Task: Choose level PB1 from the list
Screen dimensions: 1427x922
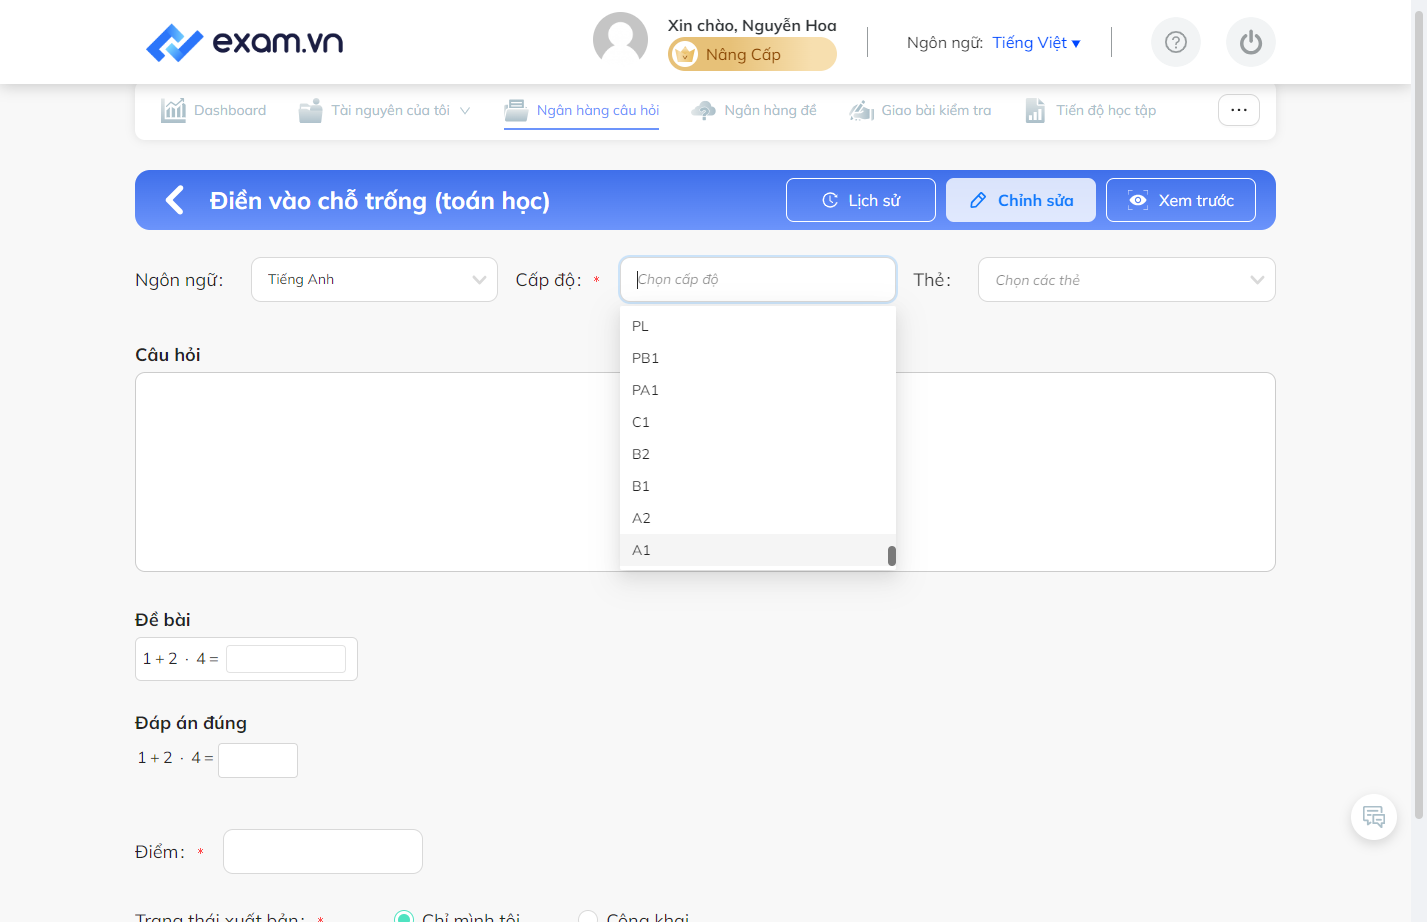Action: click(758, 358)
